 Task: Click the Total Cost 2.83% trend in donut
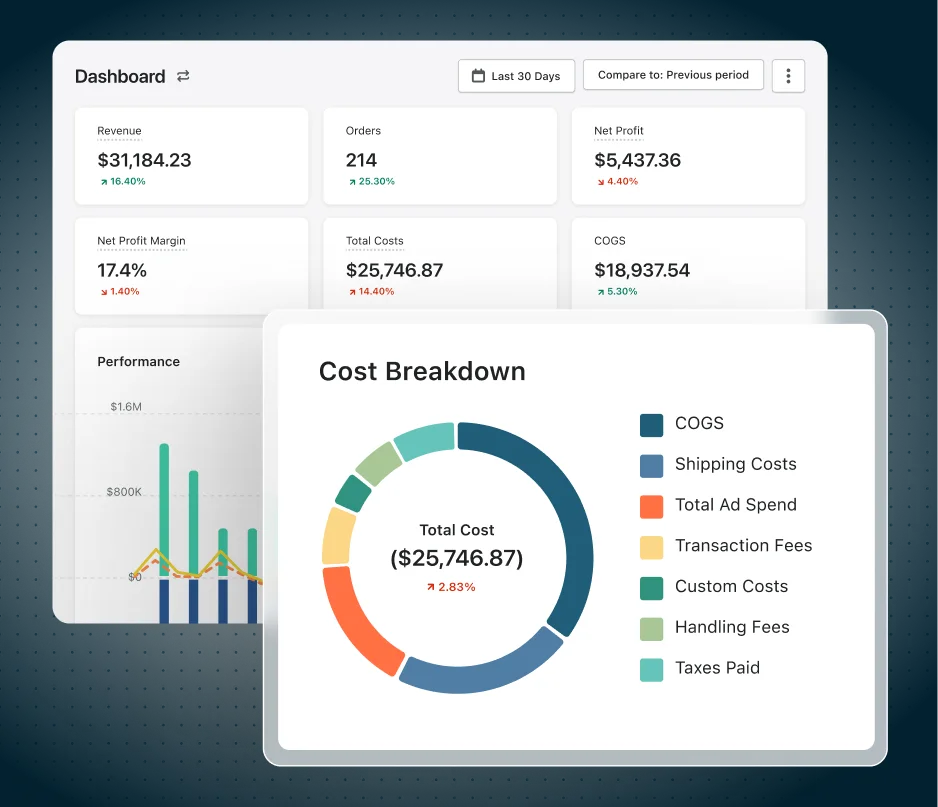point(451,587)
